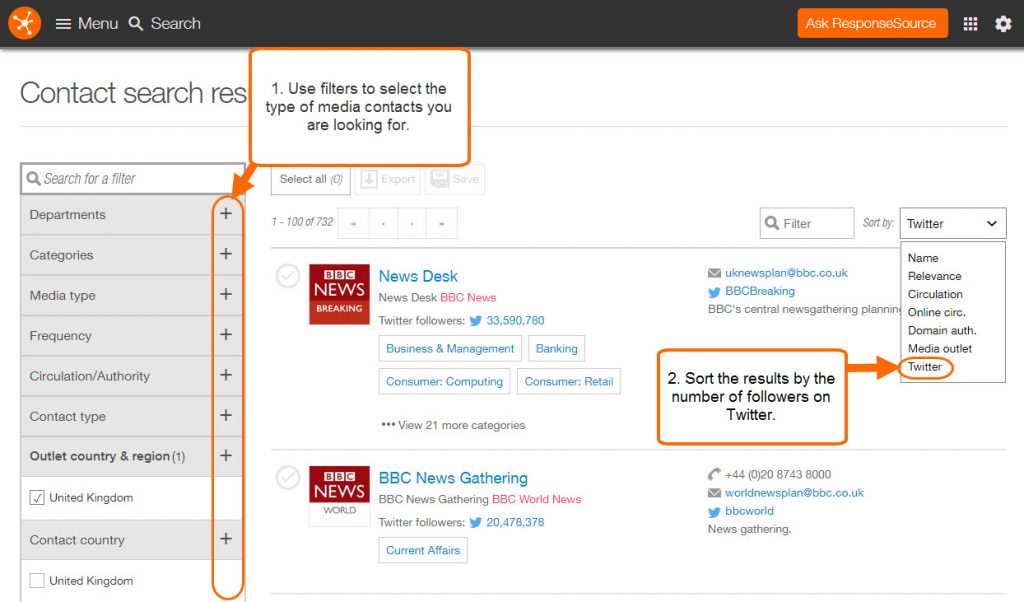Sort results by Domain auth.
The height and width of the screenshot is (602, 1024).
click(942, 330)
